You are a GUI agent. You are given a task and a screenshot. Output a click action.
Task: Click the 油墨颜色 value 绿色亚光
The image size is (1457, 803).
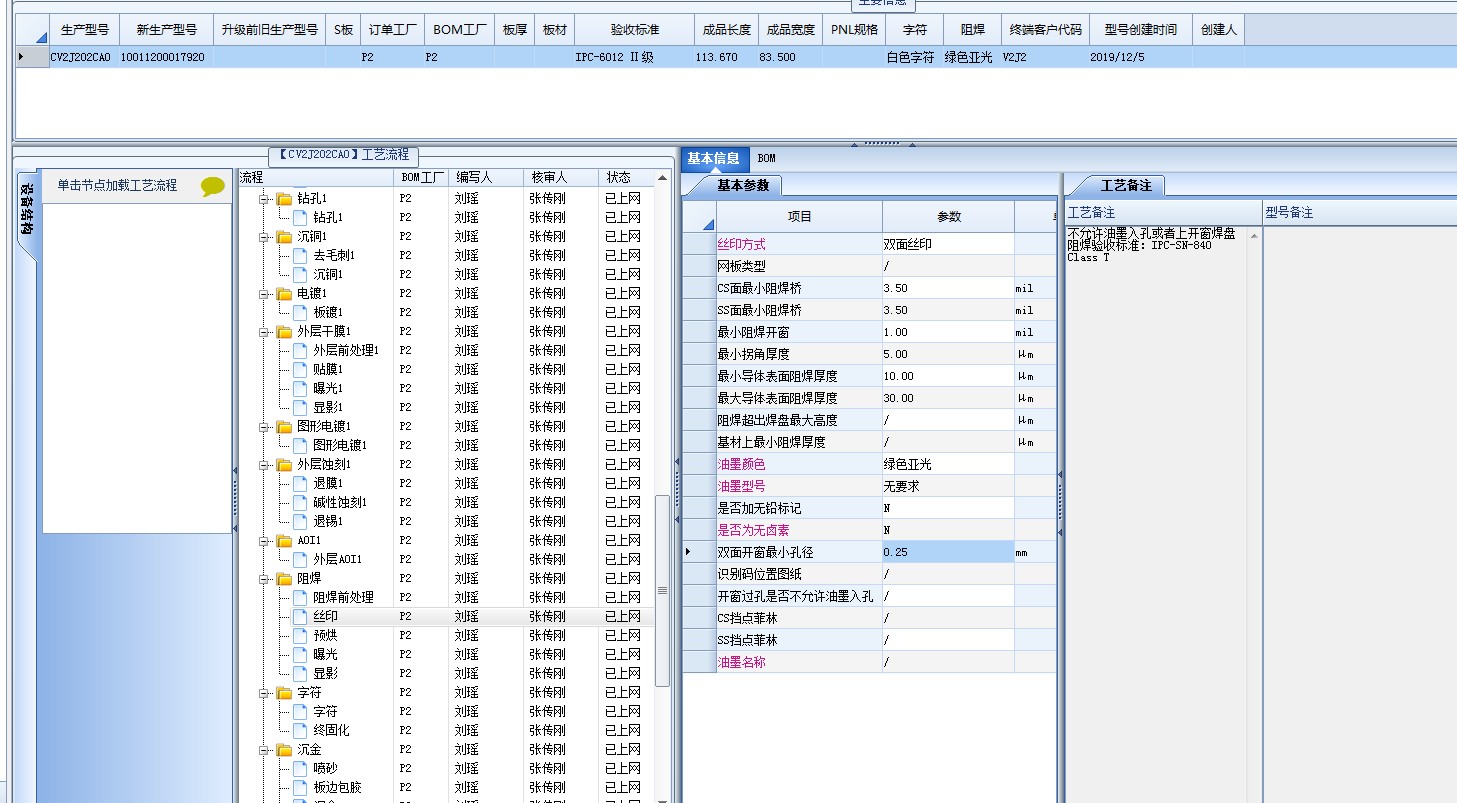[x=948, y=464]
